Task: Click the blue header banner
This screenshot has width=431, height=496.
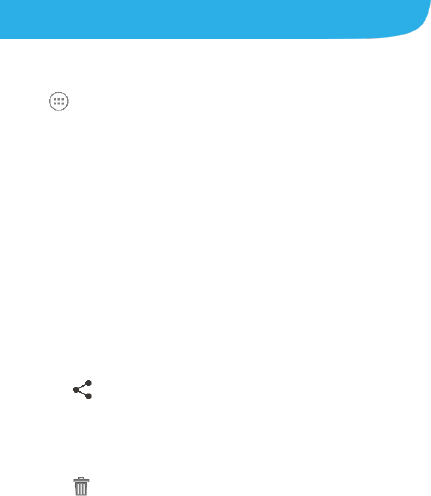Action: point(215,19)
